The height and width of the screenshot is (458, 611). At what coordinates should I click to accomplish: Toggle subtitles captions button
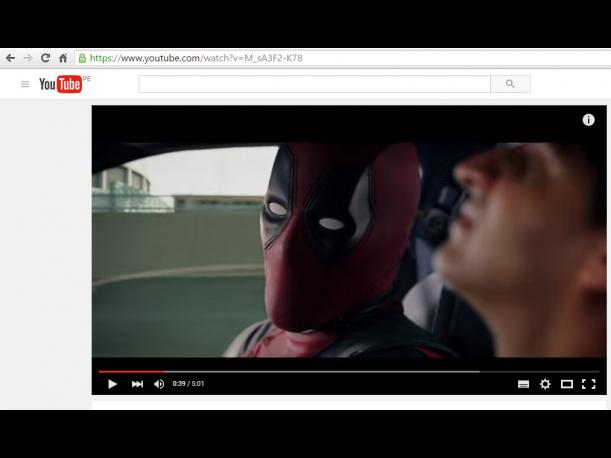pos(523,384)
